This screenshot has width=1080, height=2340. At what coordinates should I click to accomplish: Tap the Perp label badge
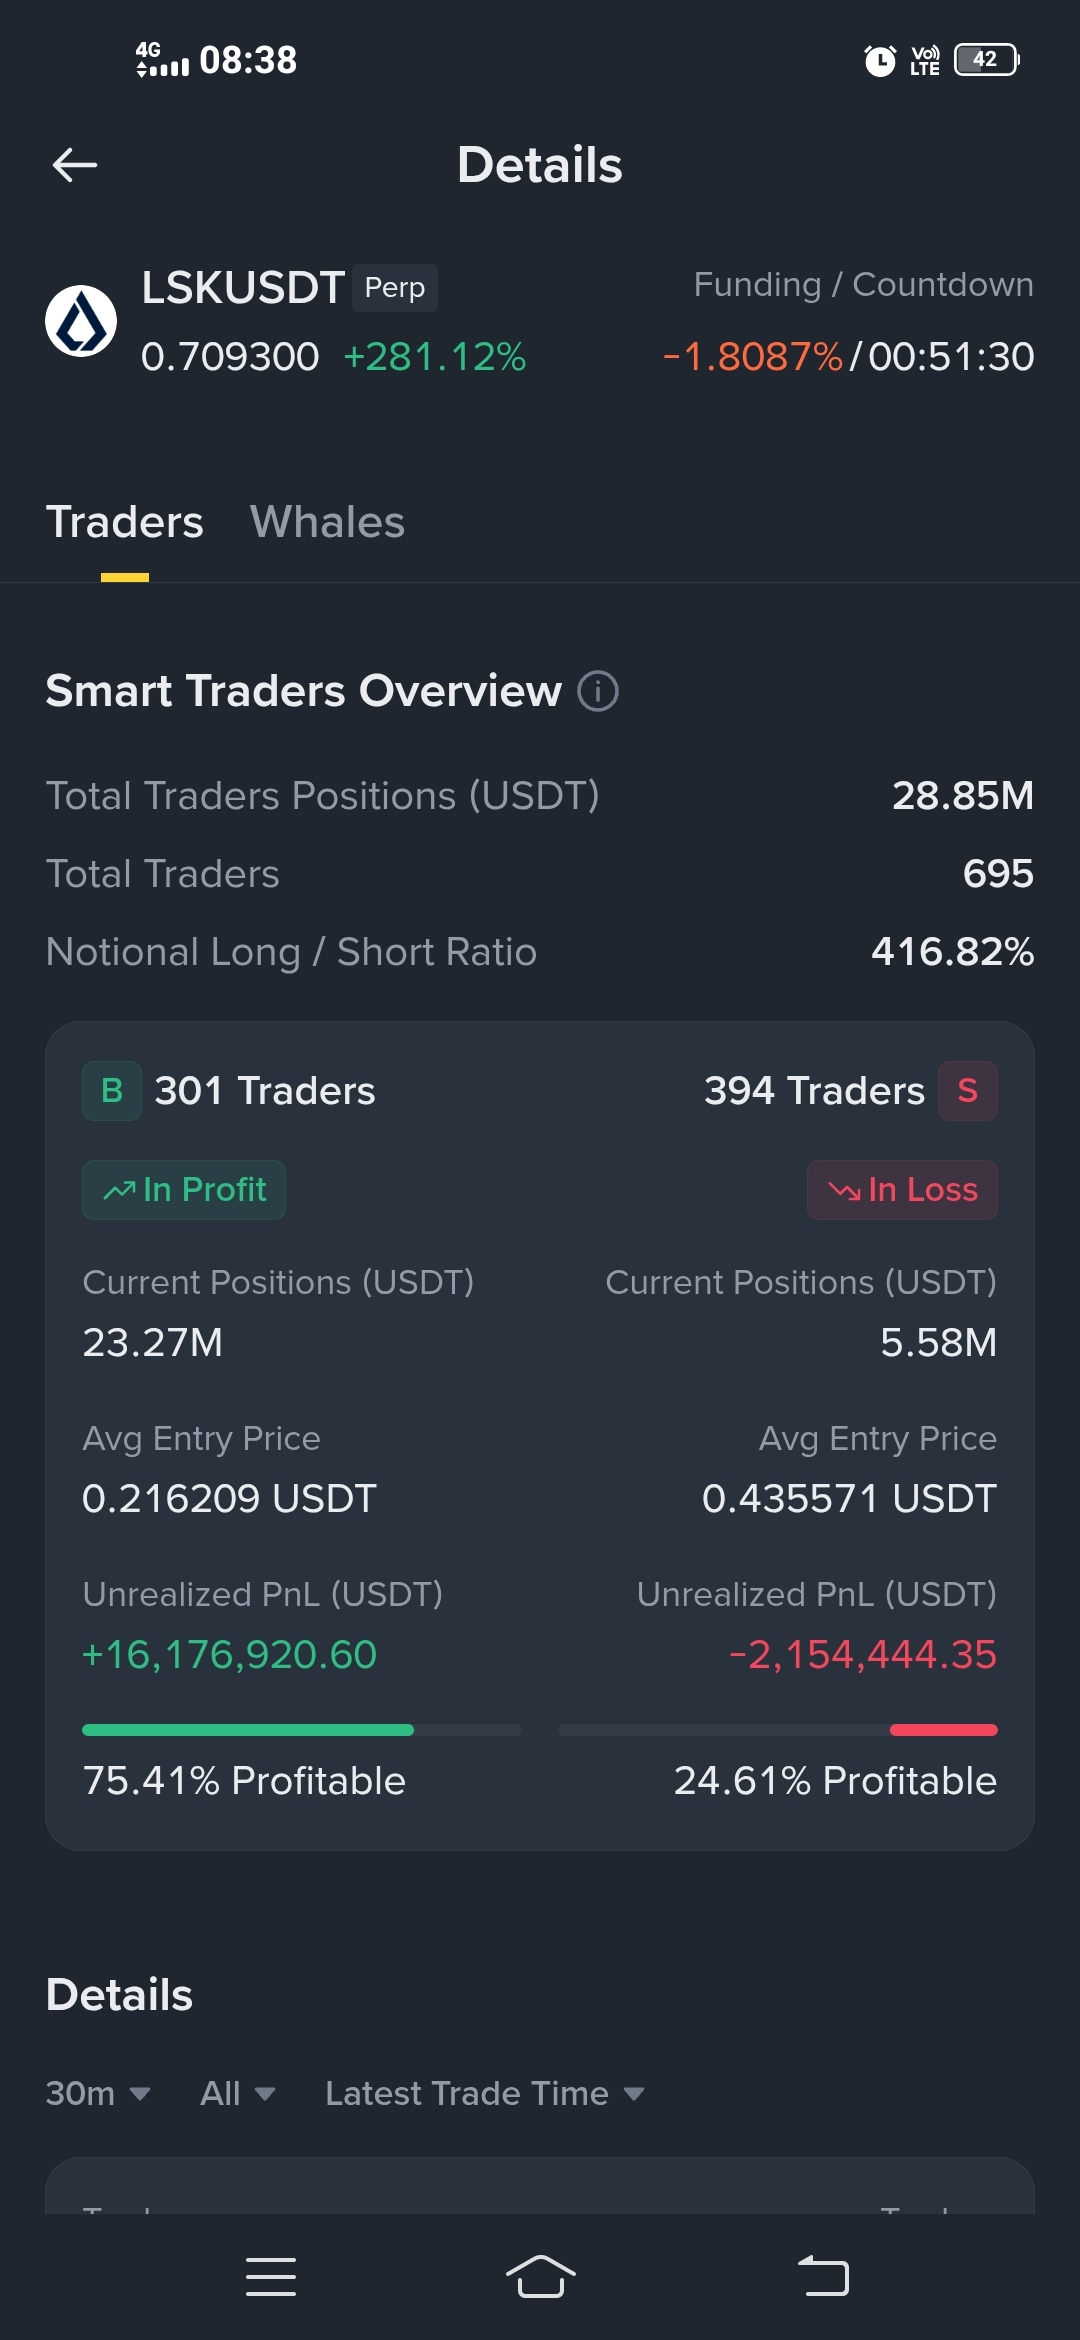pyautogui.click(x=395, y=288)
